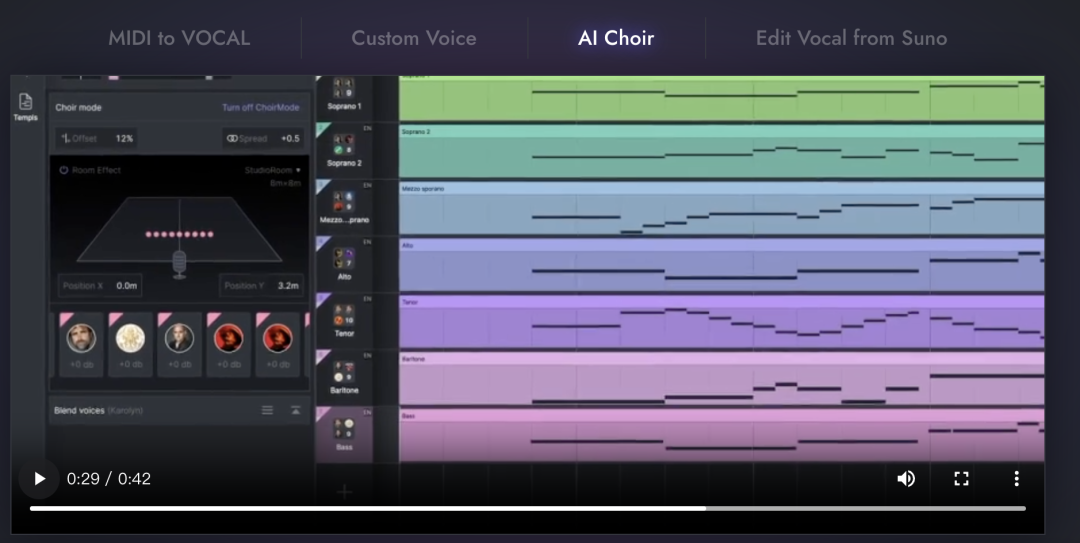This screenshot has width=1080, height=543.
Task: Click the Bass track voice icon
Action: [x=344, y=430]
